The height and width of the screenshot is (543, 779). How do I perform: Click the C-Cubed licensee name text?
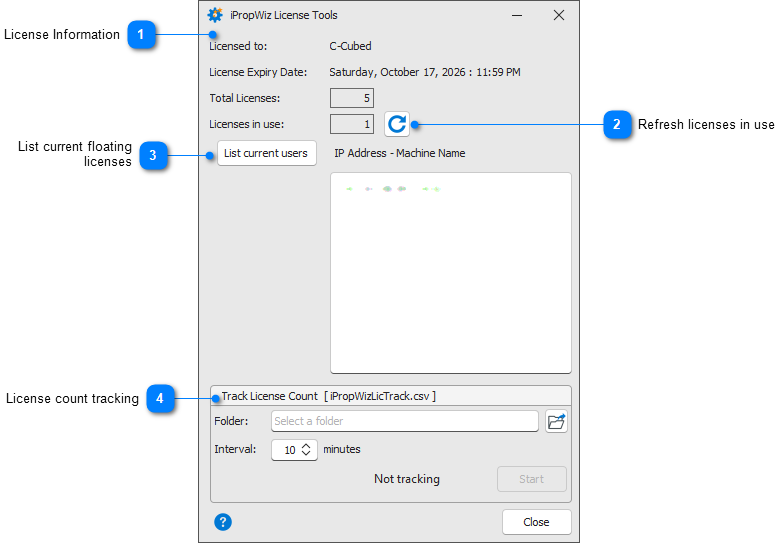tap(350, 46)
